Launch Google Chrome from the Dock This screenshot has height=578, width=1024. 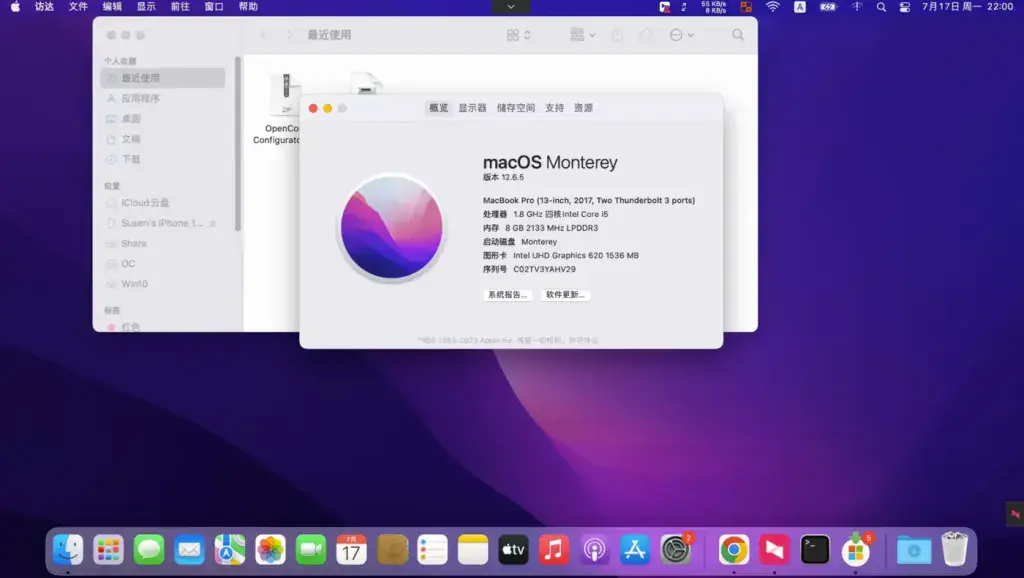pos(734,550)
